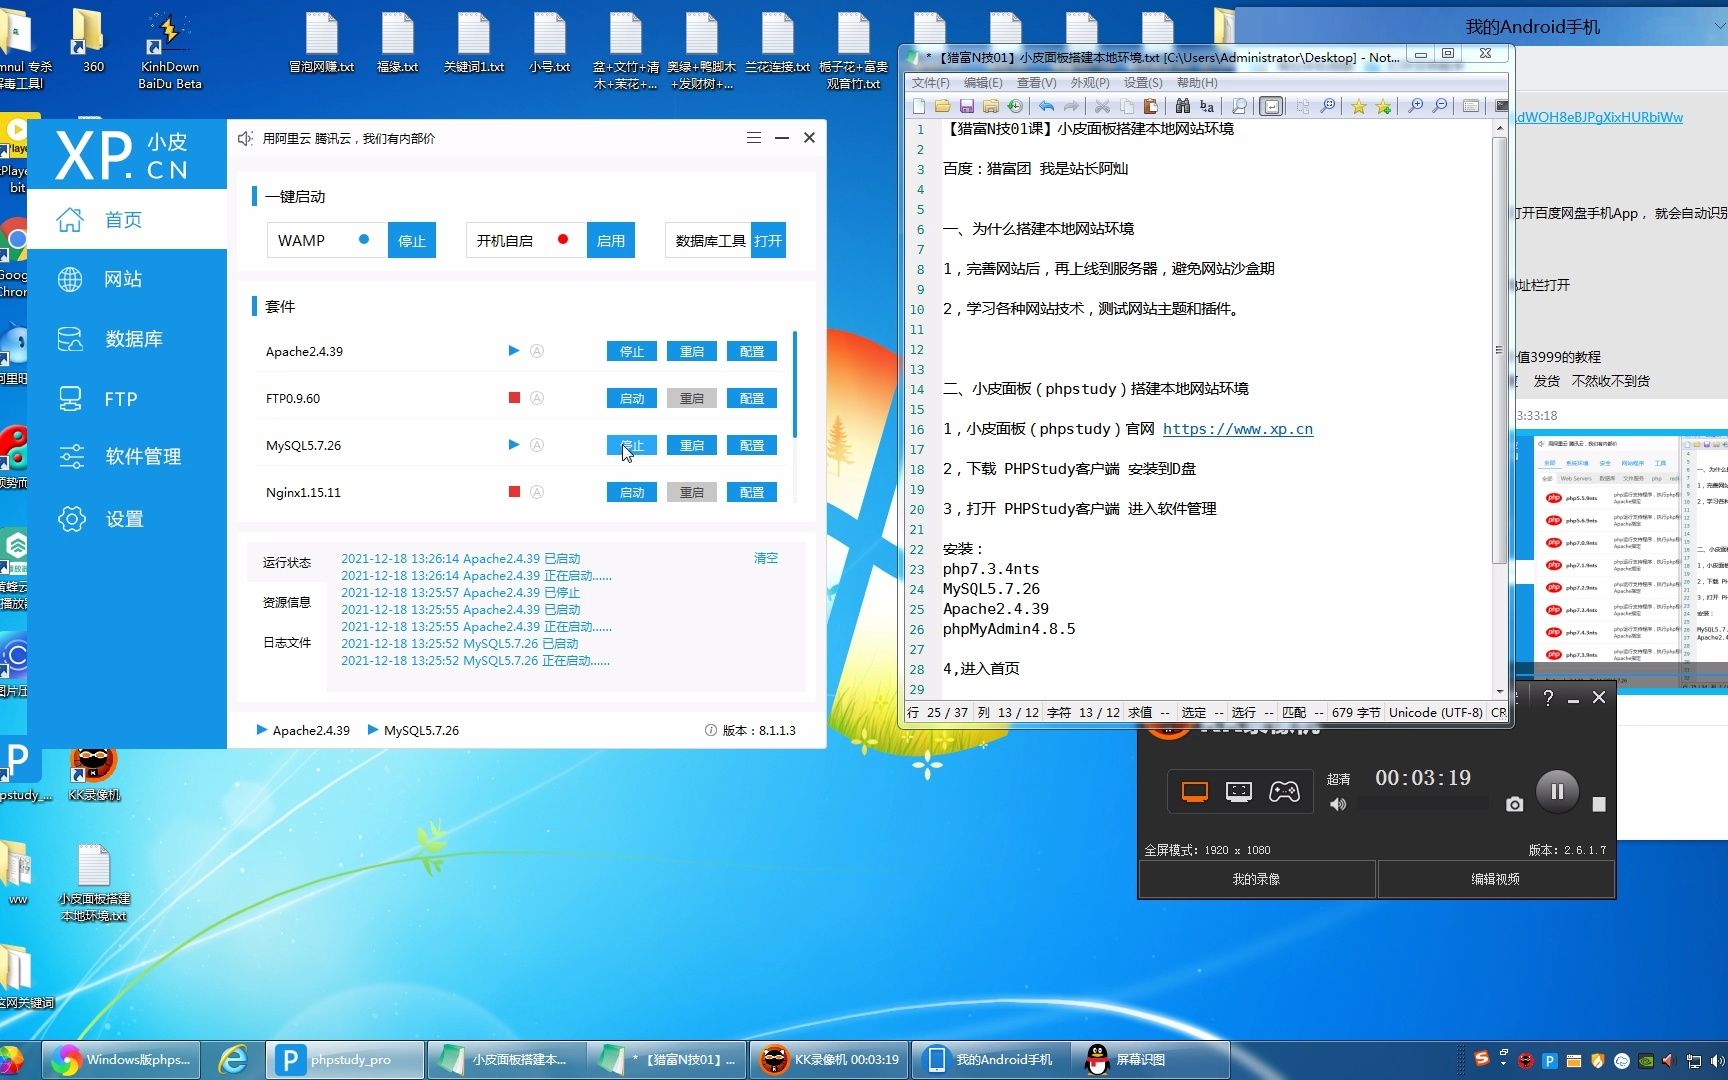The width and height of the screenshot is (1728, 1080).
Task: Start FTP0.9.60 with its 启动 button
Action: pyautogui.click(x=632, y=398)
